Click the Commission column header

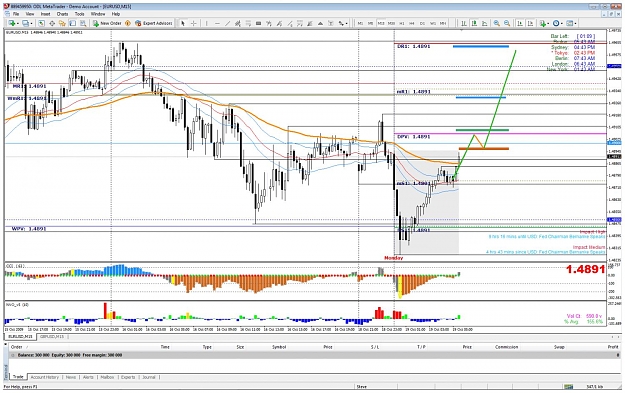click(x=507, y=347)
